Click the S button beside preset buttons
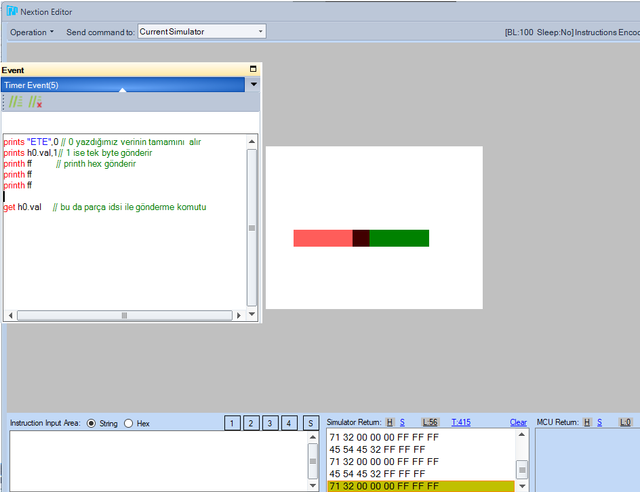Image resolution: width=640 pixels, height=492 pixels. 311,423
